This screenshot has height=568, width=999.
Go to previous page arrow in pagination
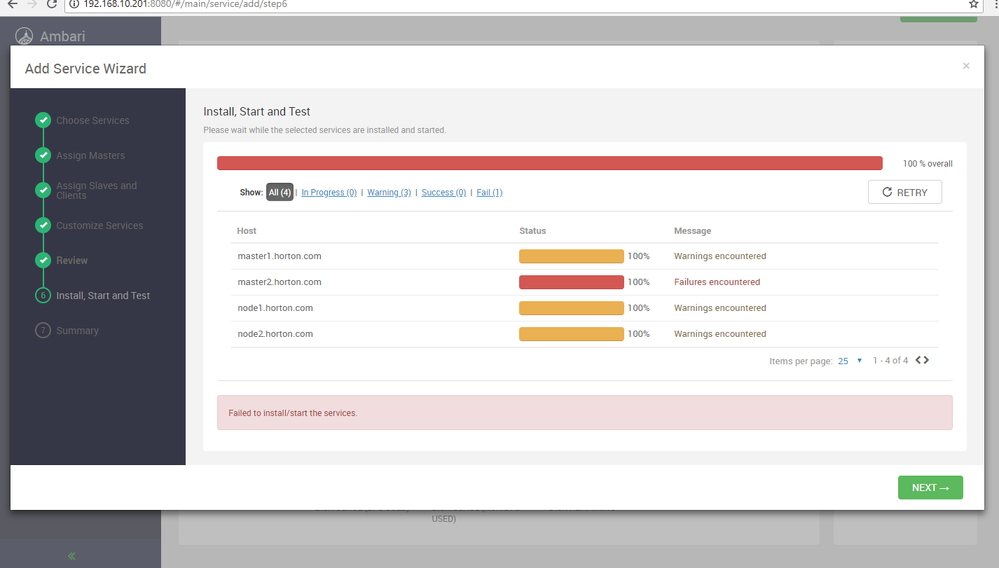pos(919,360)
